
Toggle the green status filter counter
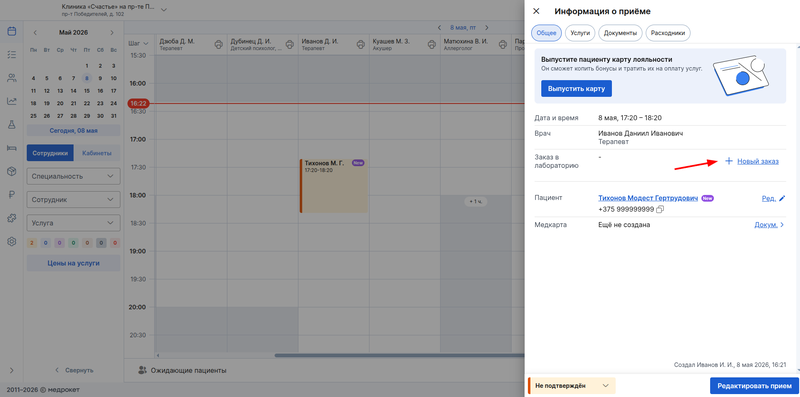coord(73,243)
